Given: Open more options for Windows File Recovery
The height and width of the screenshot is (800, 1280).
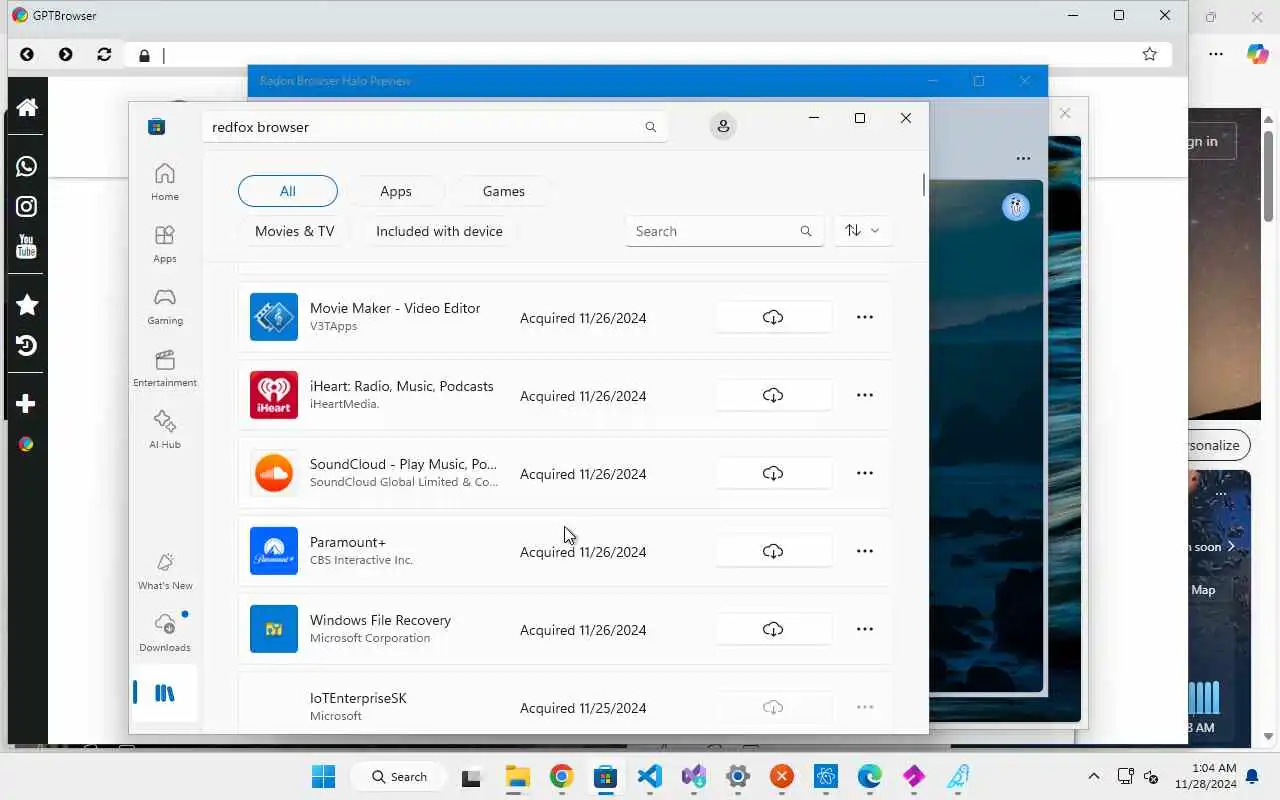Looking at the screenshot, I should click(865, 629).
